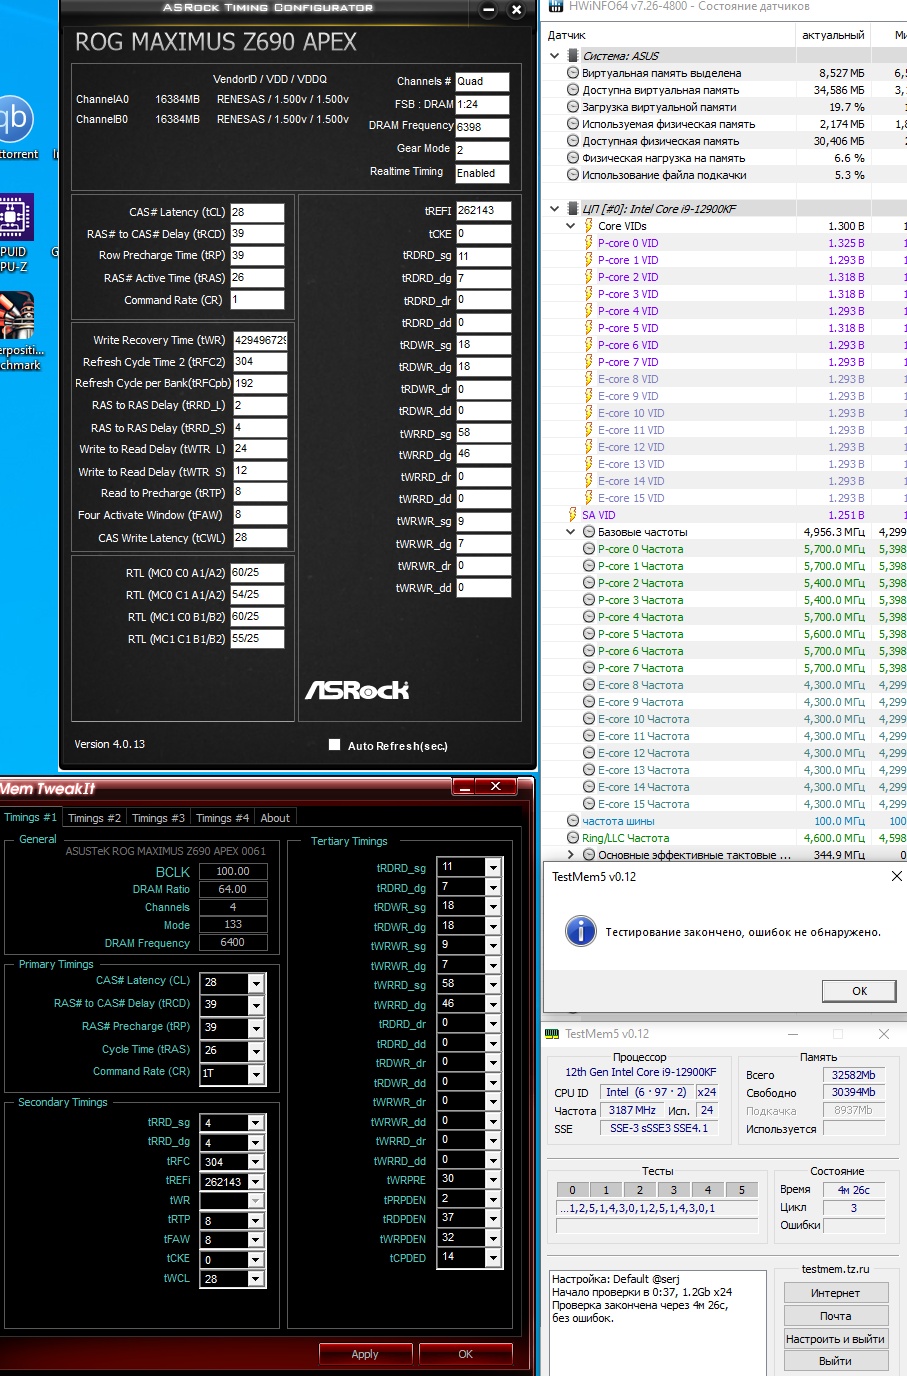Switch to the Timings #3 tab
The height and width of the screenshot is (1376, 907).
point(158,818)
